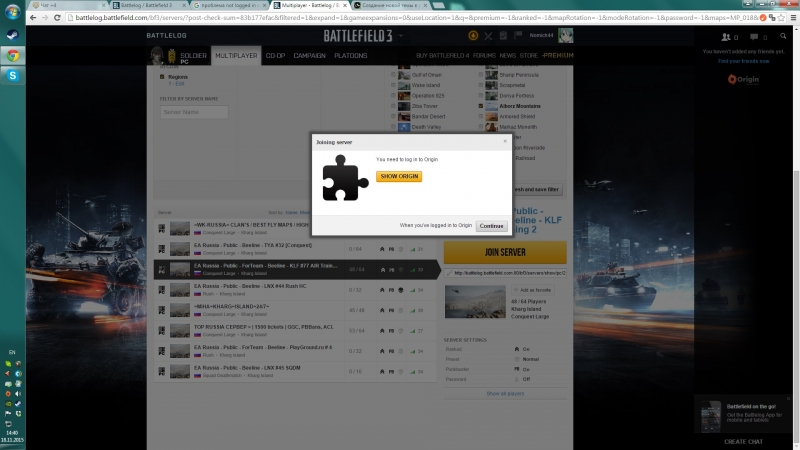Click the yellow JOIN SERVER button

[505, 252]
